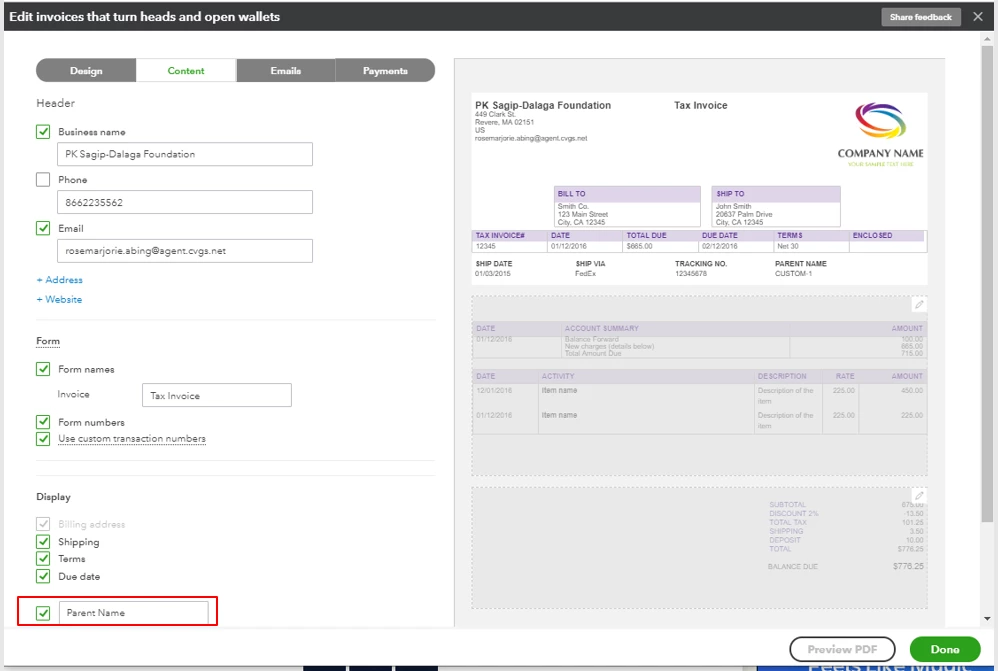The image size is (998, 671).
Task: Click the PARENT NAME label in preview
Action: coord(801,264)
